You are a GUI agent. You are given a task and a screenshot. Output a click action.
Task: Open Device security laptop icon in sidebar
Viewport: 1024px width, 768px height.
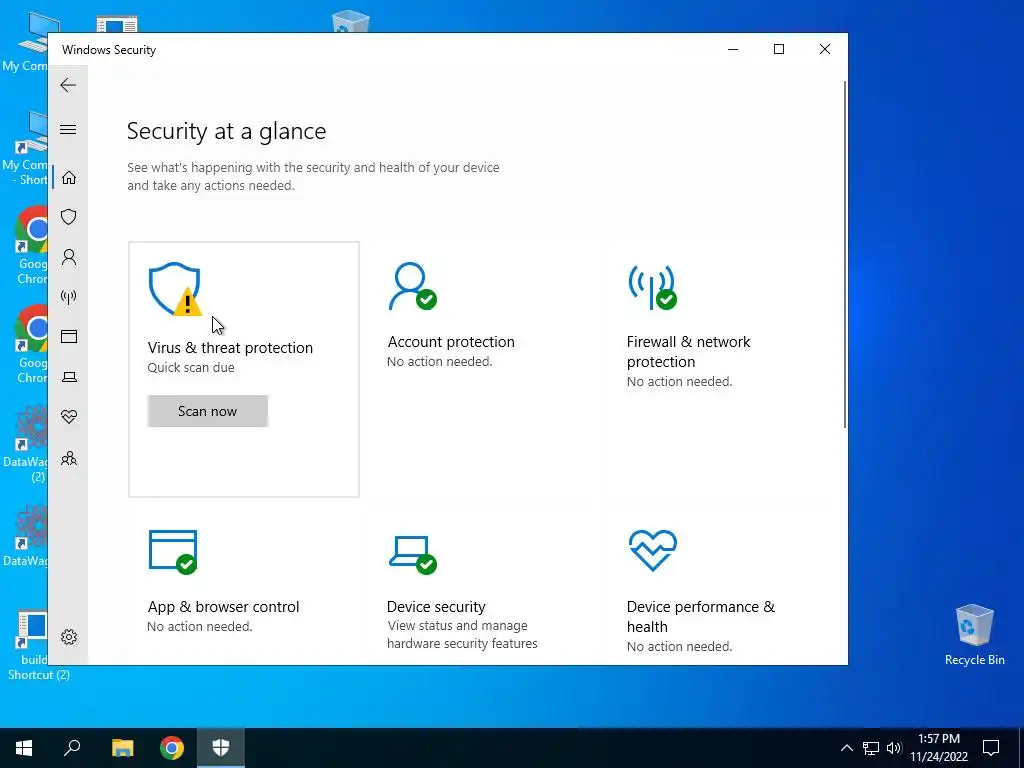click(x=69, y=377)
